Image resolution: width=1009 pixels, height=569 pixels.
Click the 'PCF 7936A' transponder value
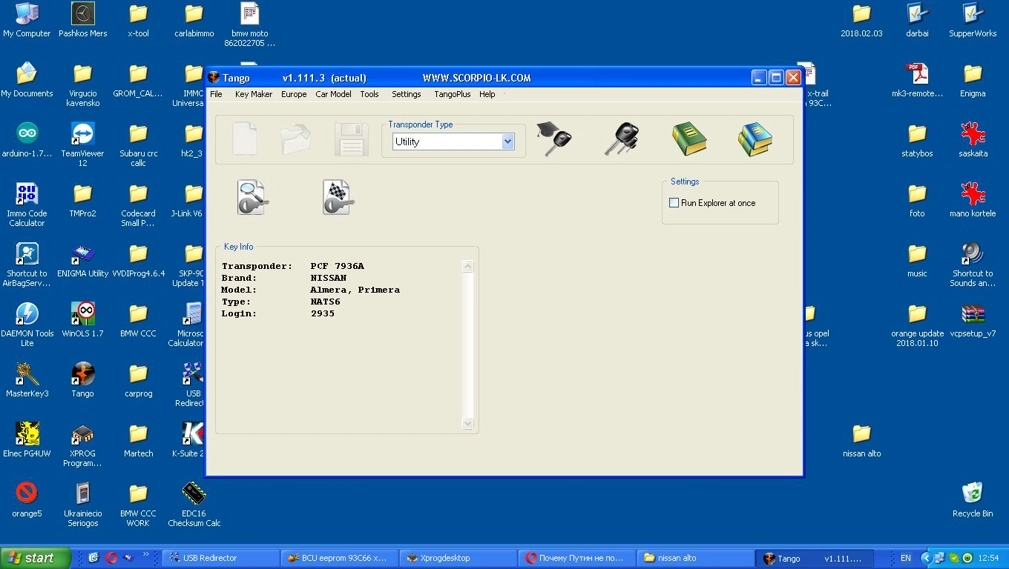pos(337,266)
